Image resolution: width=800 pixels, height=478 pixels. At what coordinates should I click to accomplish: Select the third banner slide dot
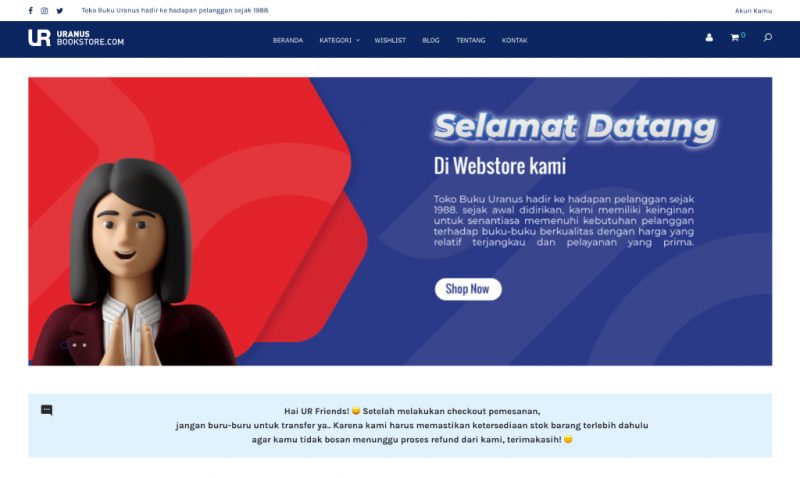85,345
